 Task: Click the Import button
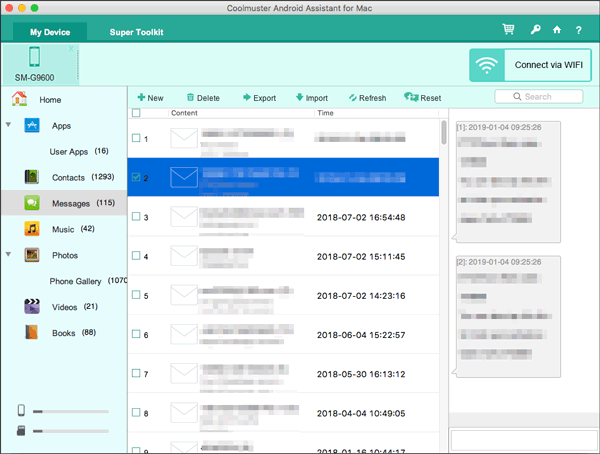click(x=312, y=98)
